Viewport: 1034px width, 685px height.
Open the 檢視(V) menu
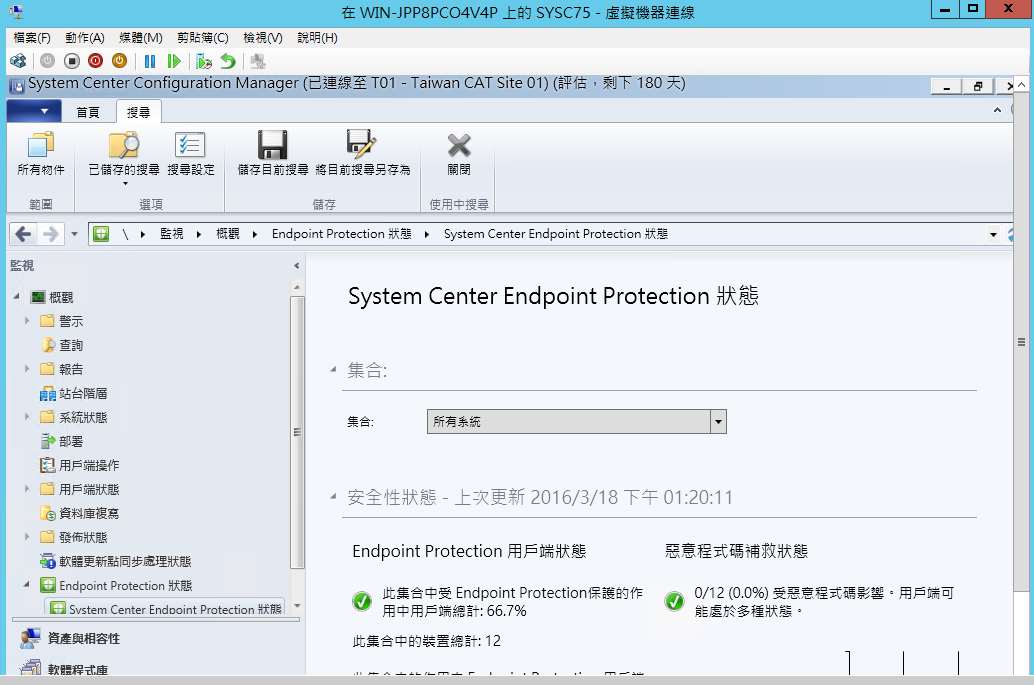pos(262,38)
